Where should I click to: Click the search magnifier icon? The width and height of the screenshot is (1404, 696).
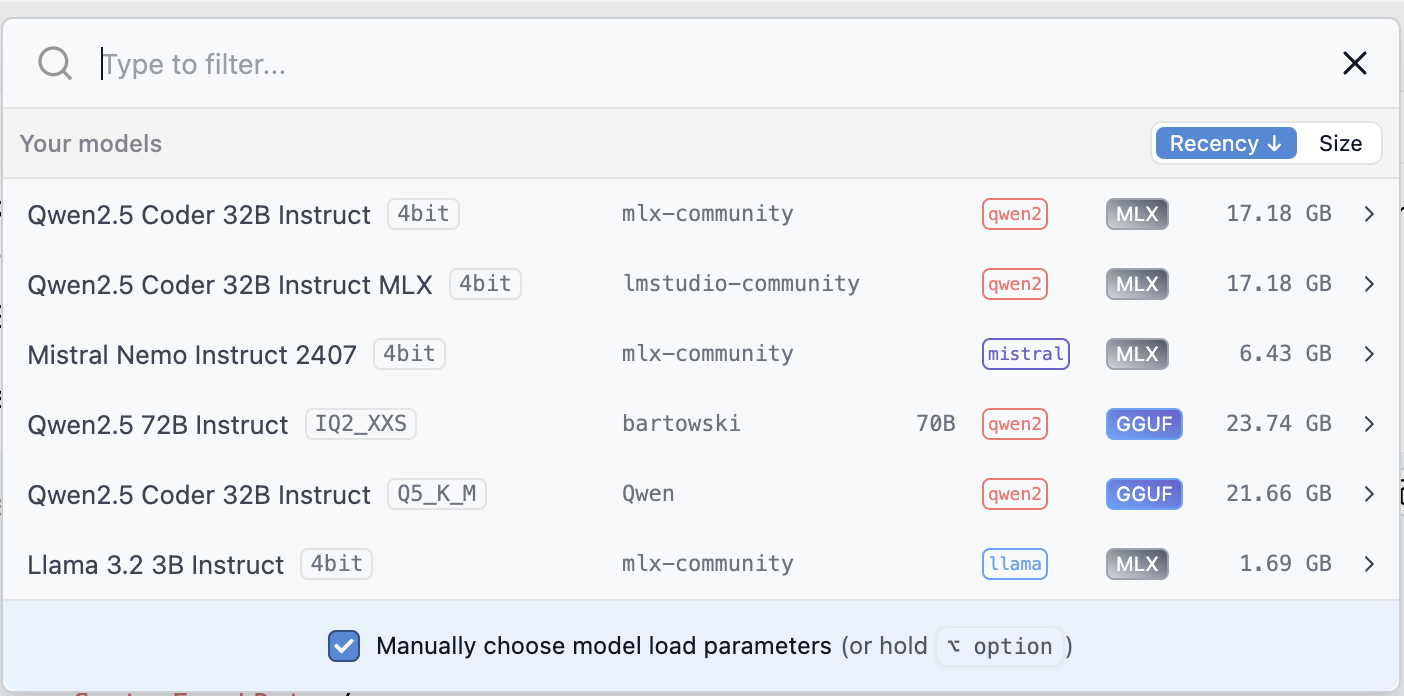(x=55, y=64)
